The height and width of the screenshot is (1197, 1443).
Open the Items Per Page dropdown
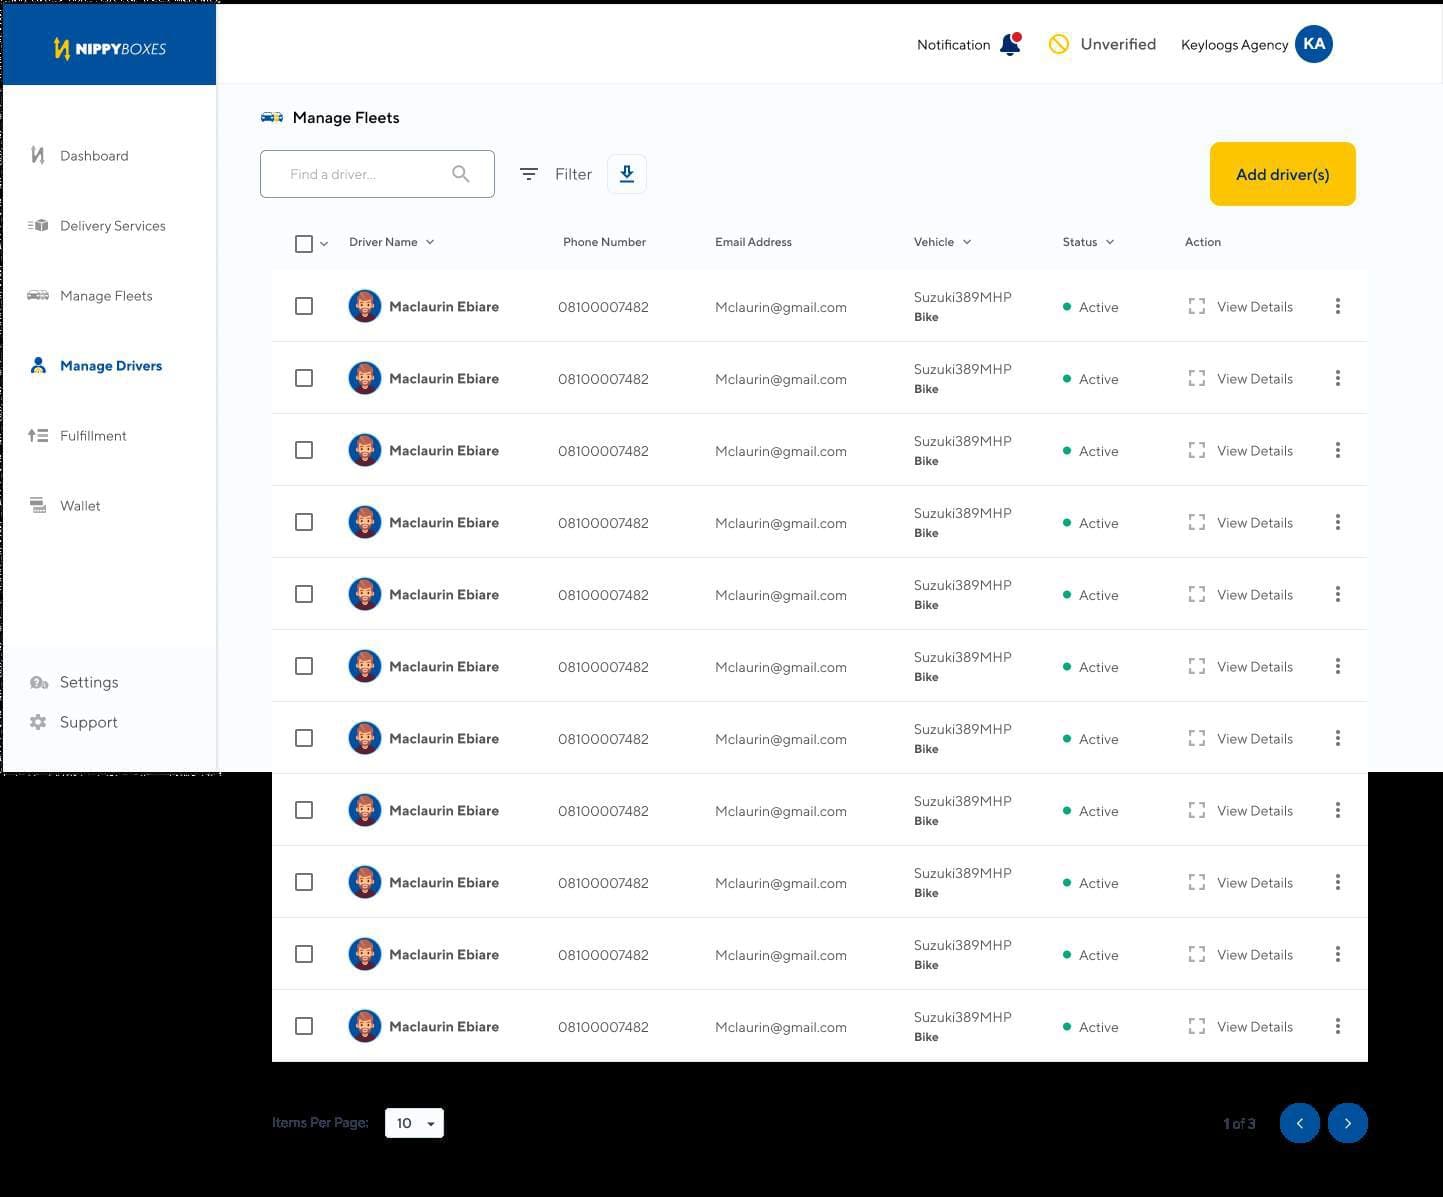coord(414,1123)
